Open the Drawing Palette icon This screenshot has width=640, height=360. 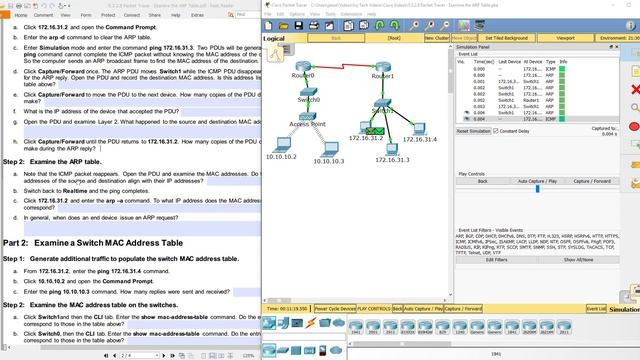(x=464, y=26)
